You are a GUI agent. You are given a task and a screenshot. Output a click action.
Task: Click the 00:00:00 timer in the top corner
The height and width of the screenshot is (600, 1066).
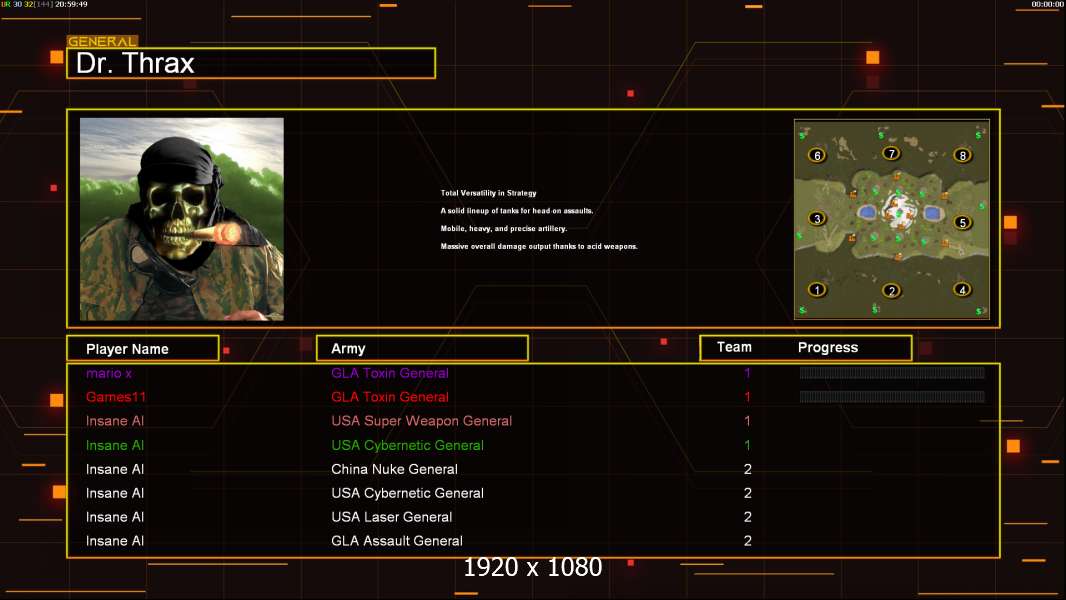point(1047,4)
